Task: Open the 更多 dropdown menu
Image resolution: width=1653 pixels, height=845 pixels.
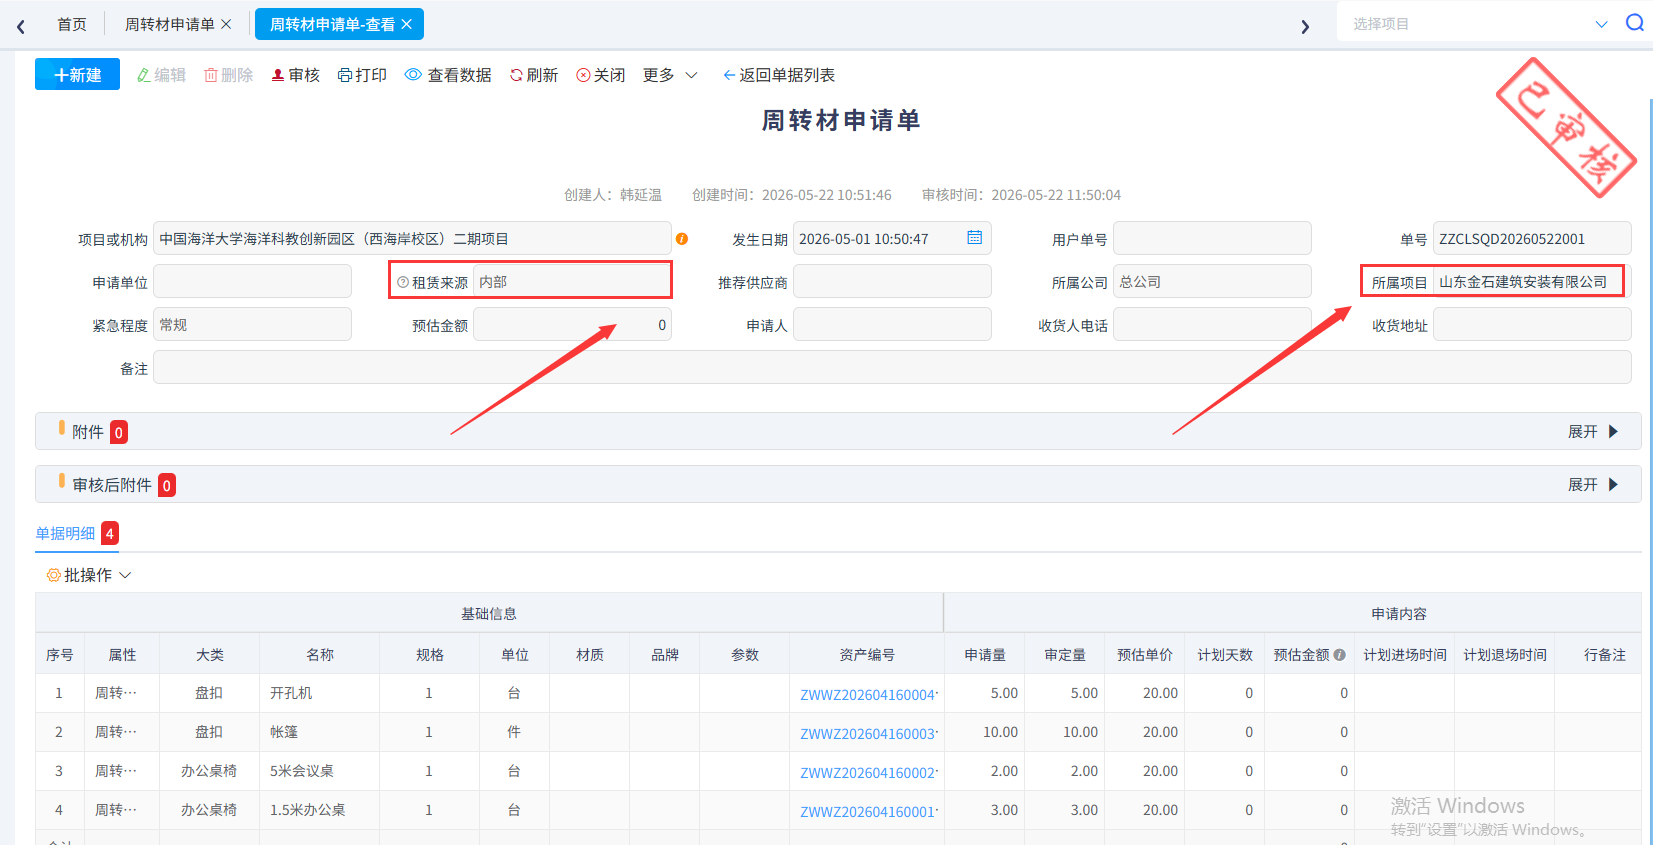Action: click(x=670, y=75)
